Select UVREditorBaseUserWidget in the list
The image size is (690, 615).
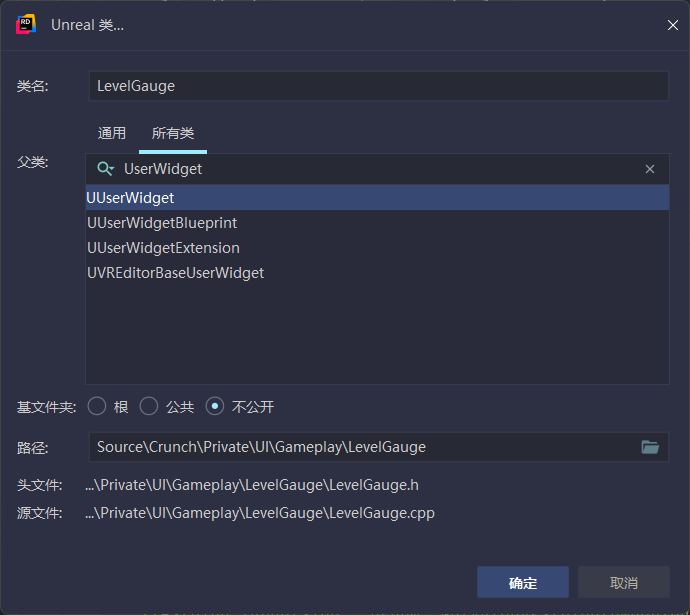pyautogui.click(x=378, y=273)
